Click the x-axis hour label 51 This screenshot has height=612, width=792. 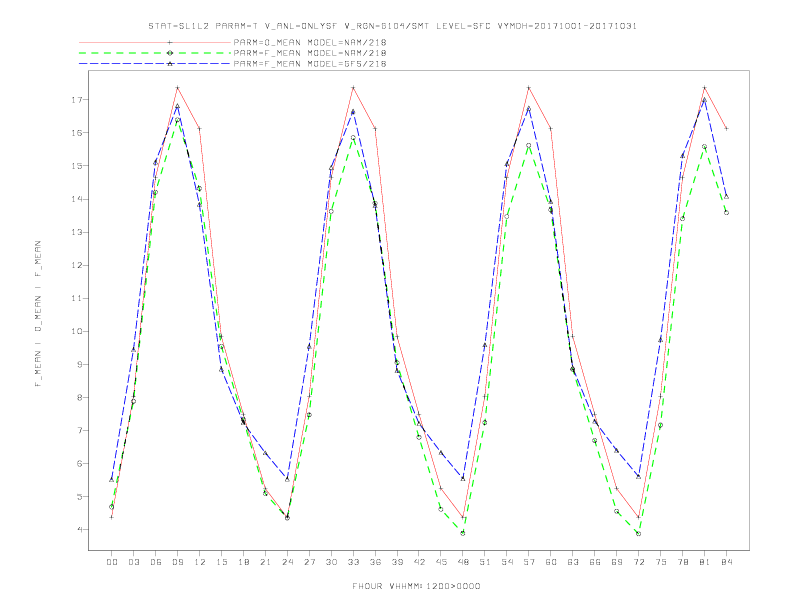(x=485, y=562)
